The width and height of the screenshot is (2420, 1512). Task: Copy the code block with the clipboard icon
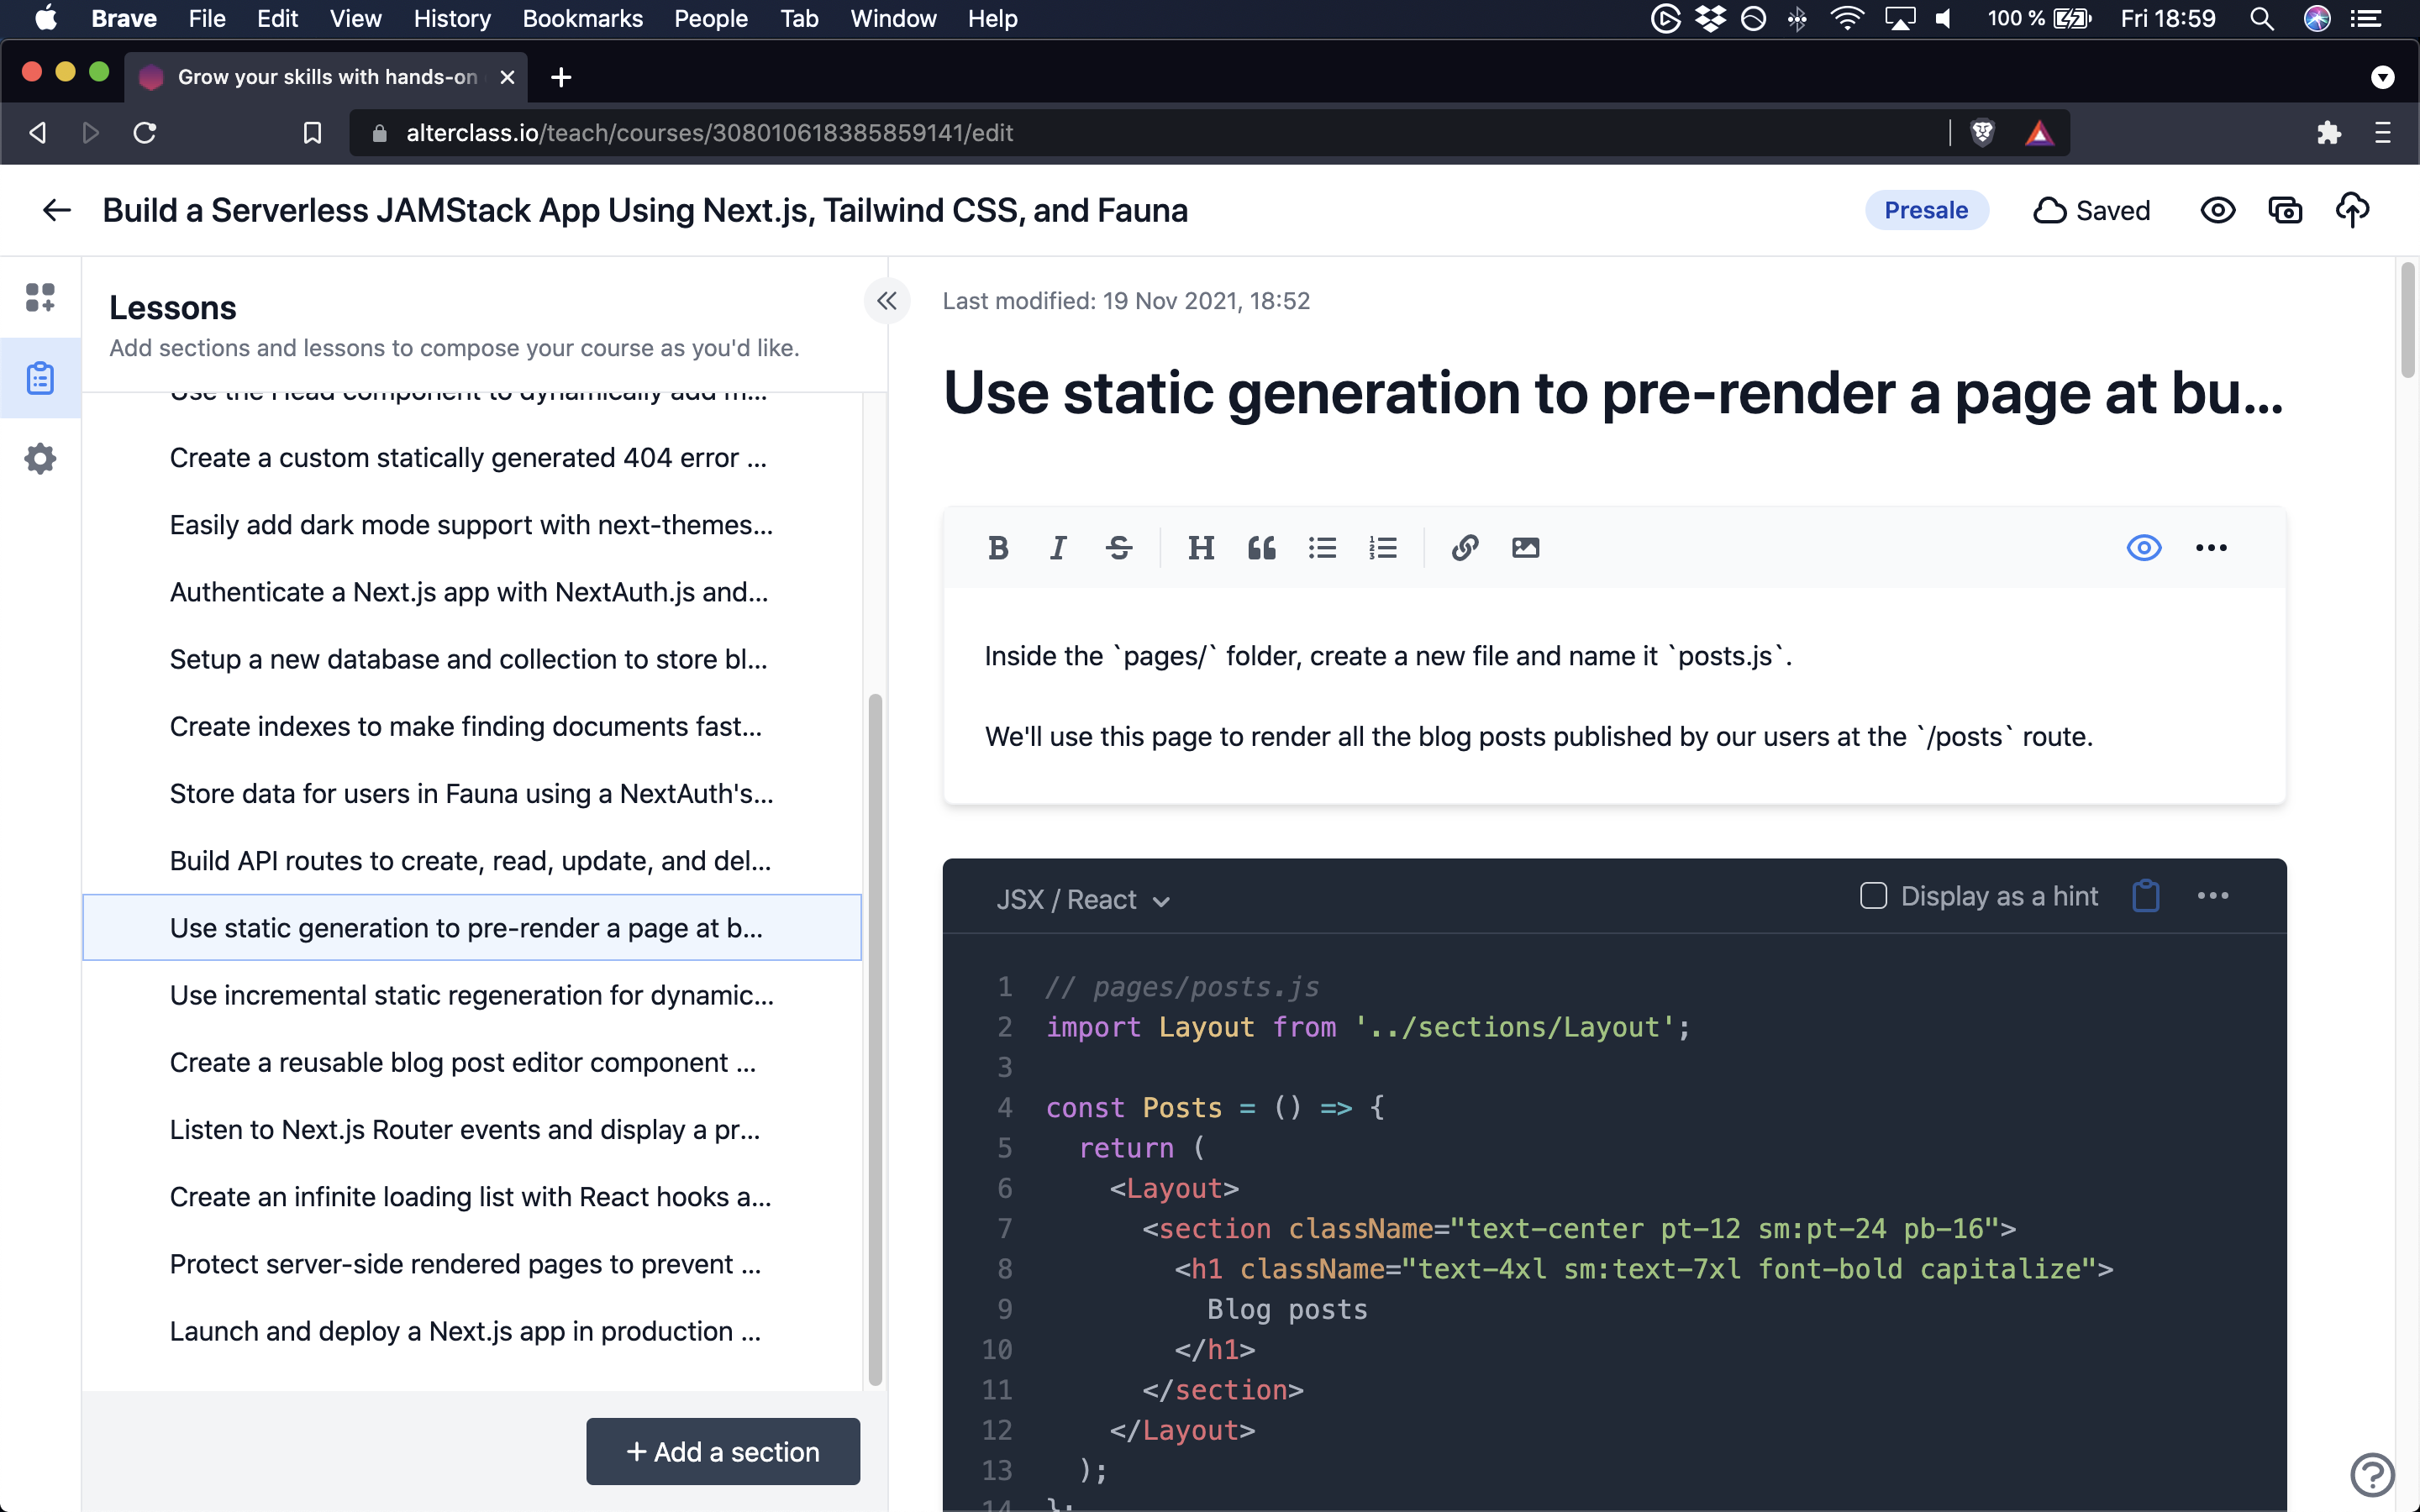pyautogui.click(x=2146, y=896)
